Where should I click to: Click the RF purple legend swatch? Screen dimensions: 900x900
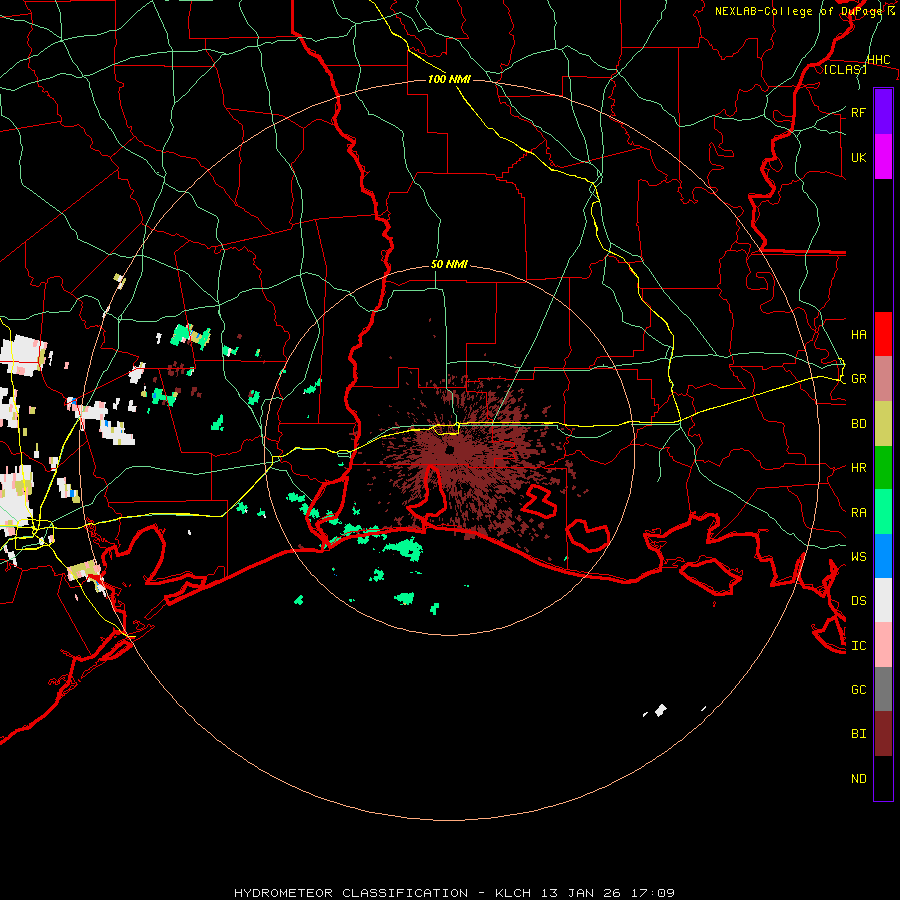tap(883, 112)
